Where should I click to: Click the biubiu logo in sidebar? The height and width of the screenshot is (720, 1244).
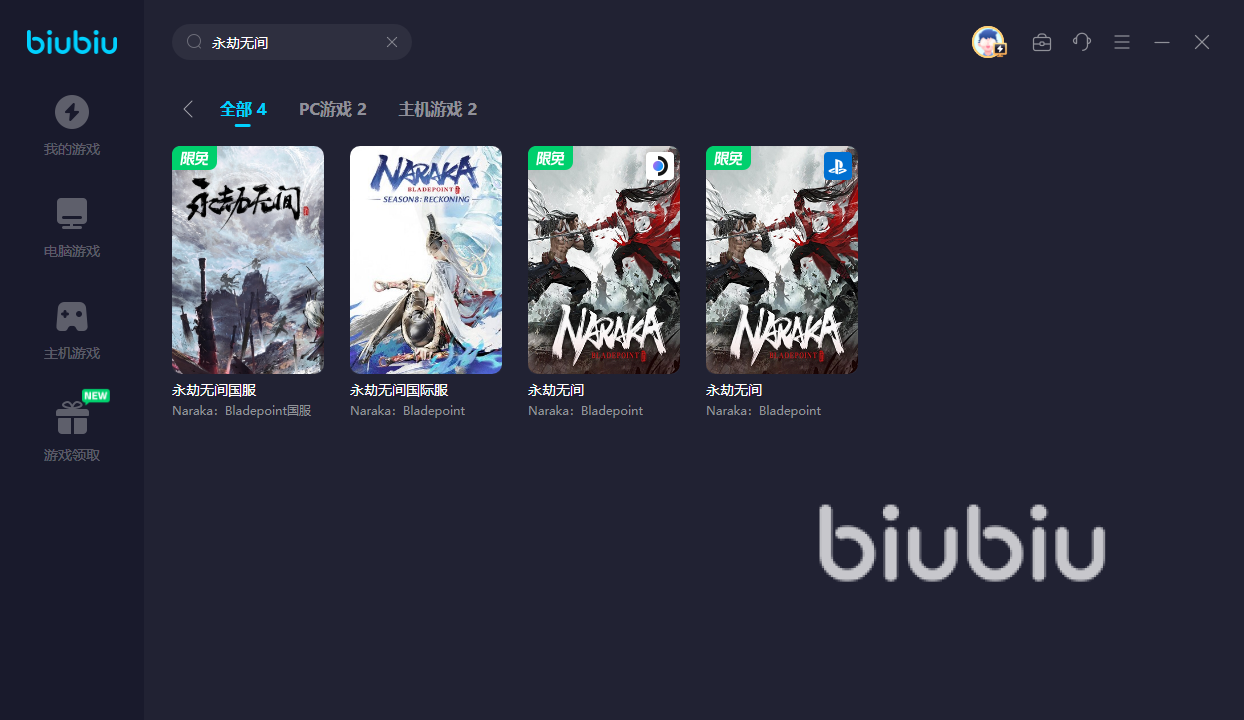tap(72, 42)
